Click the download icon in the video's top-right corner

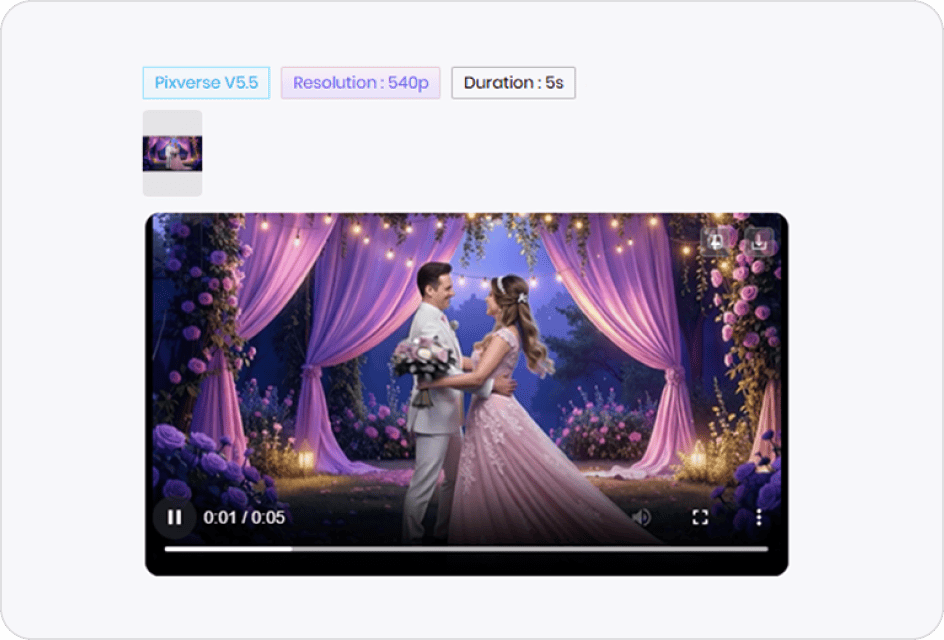tap(759, 240)
